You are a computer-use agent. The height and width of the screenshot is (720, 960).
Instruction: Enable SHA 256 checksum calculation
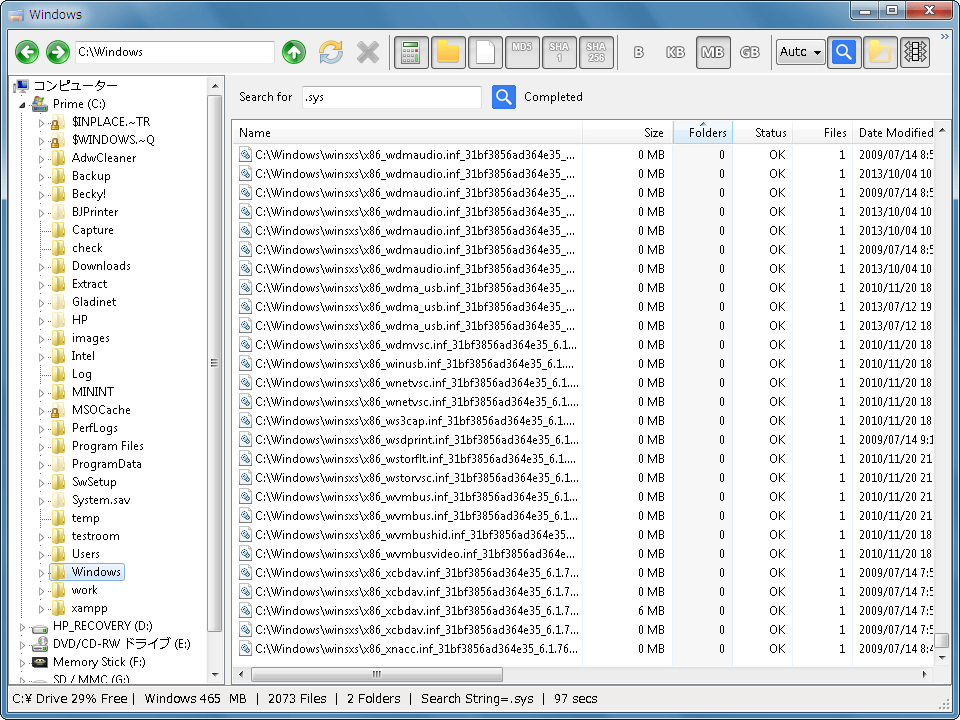(596, 52)
